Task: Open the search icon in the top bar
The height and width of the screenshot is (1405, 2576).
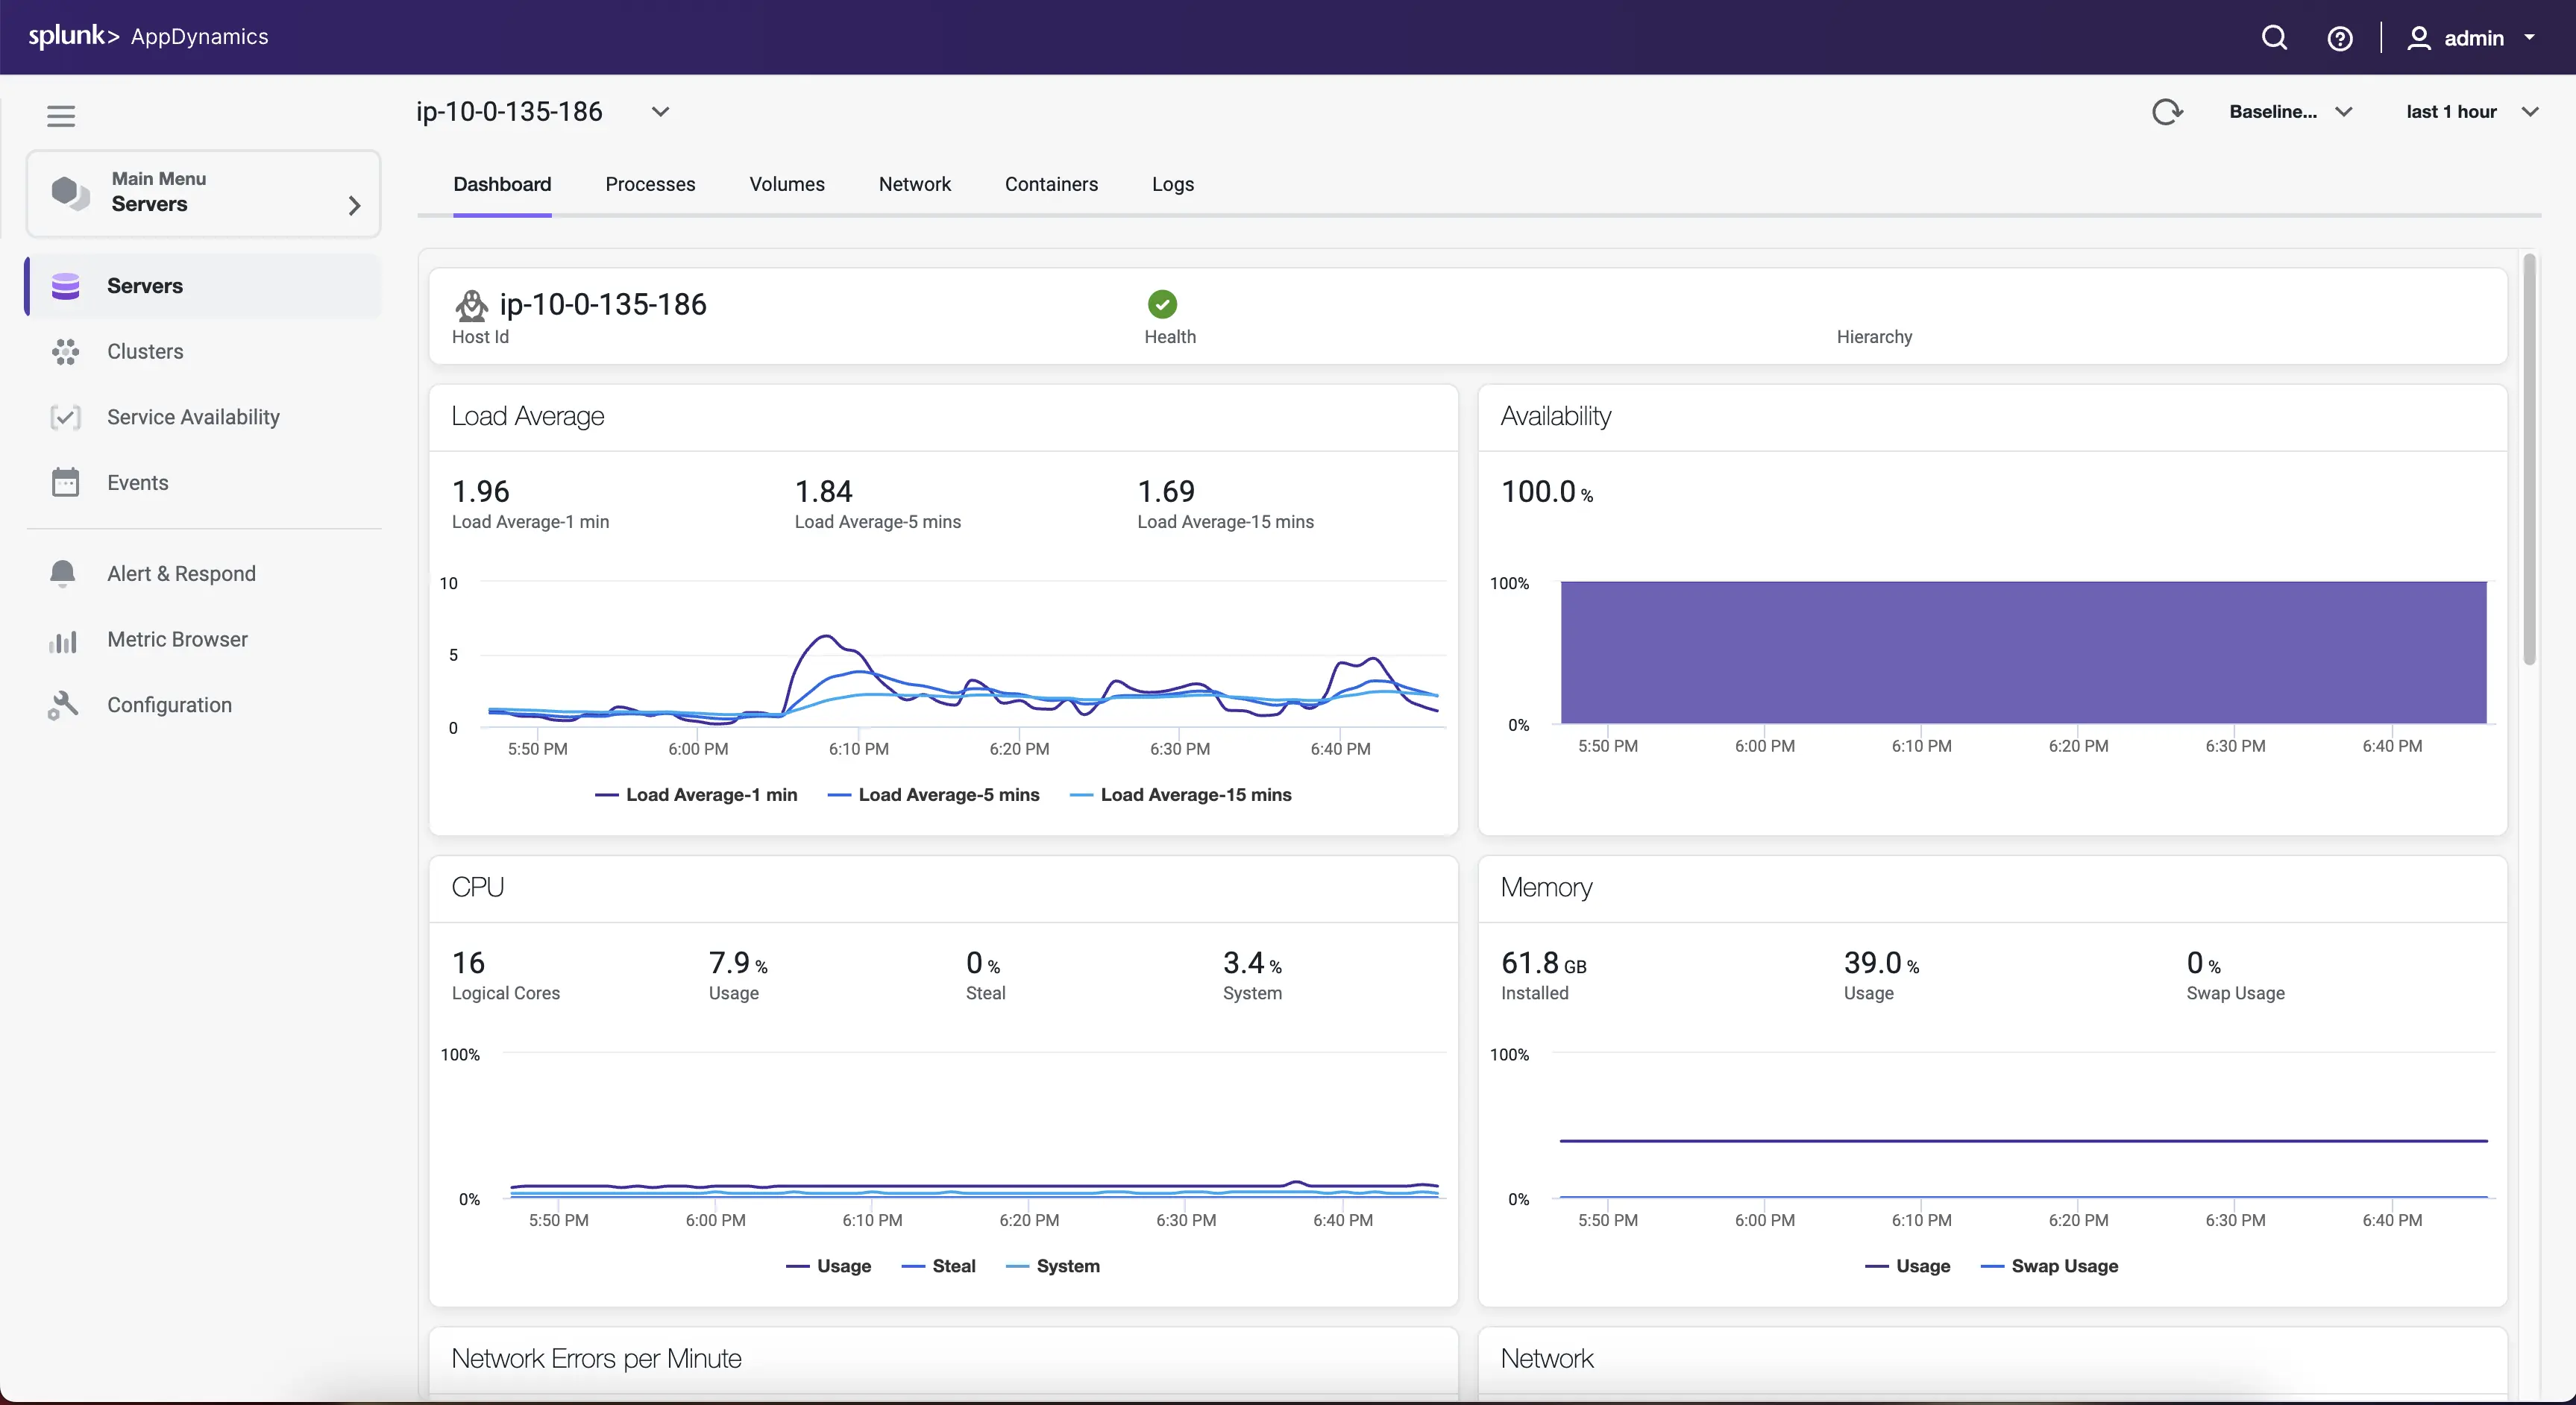Action: pyautogui.click(x=2274, y=38)
